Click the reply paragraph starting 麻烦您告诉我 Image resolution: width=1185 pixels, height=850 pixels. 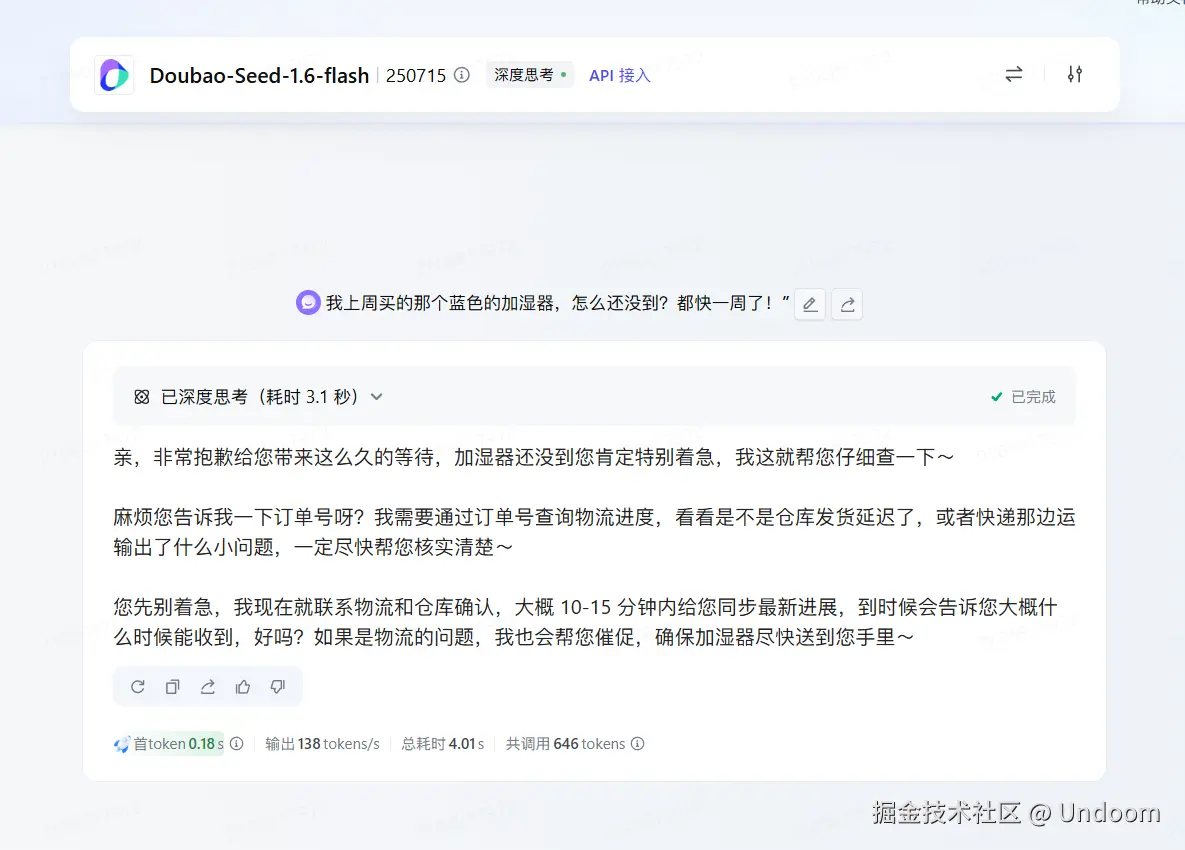(594, 532)
